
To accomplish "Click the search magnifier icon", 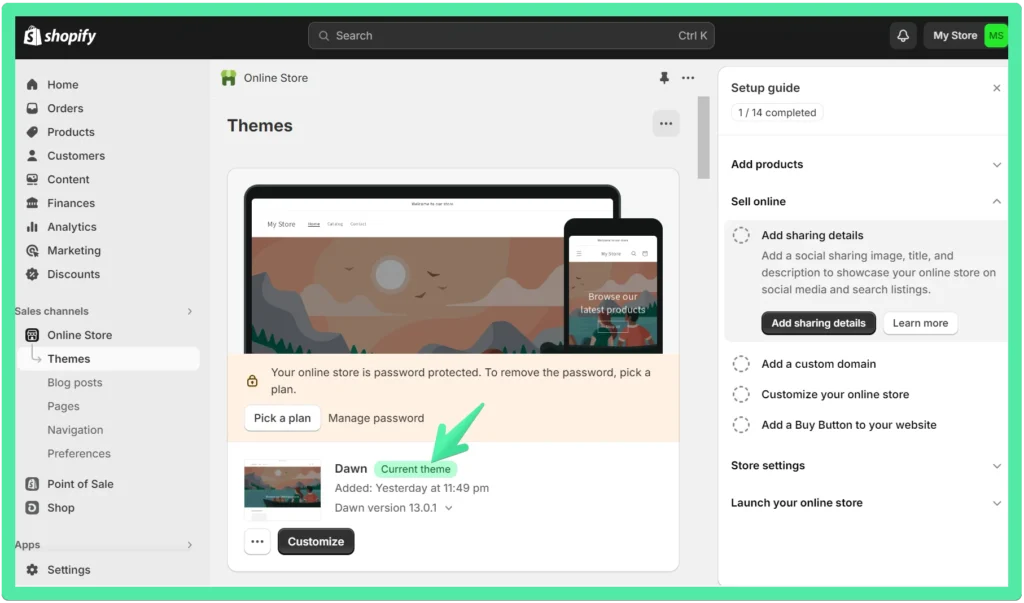I will (323, 36).
